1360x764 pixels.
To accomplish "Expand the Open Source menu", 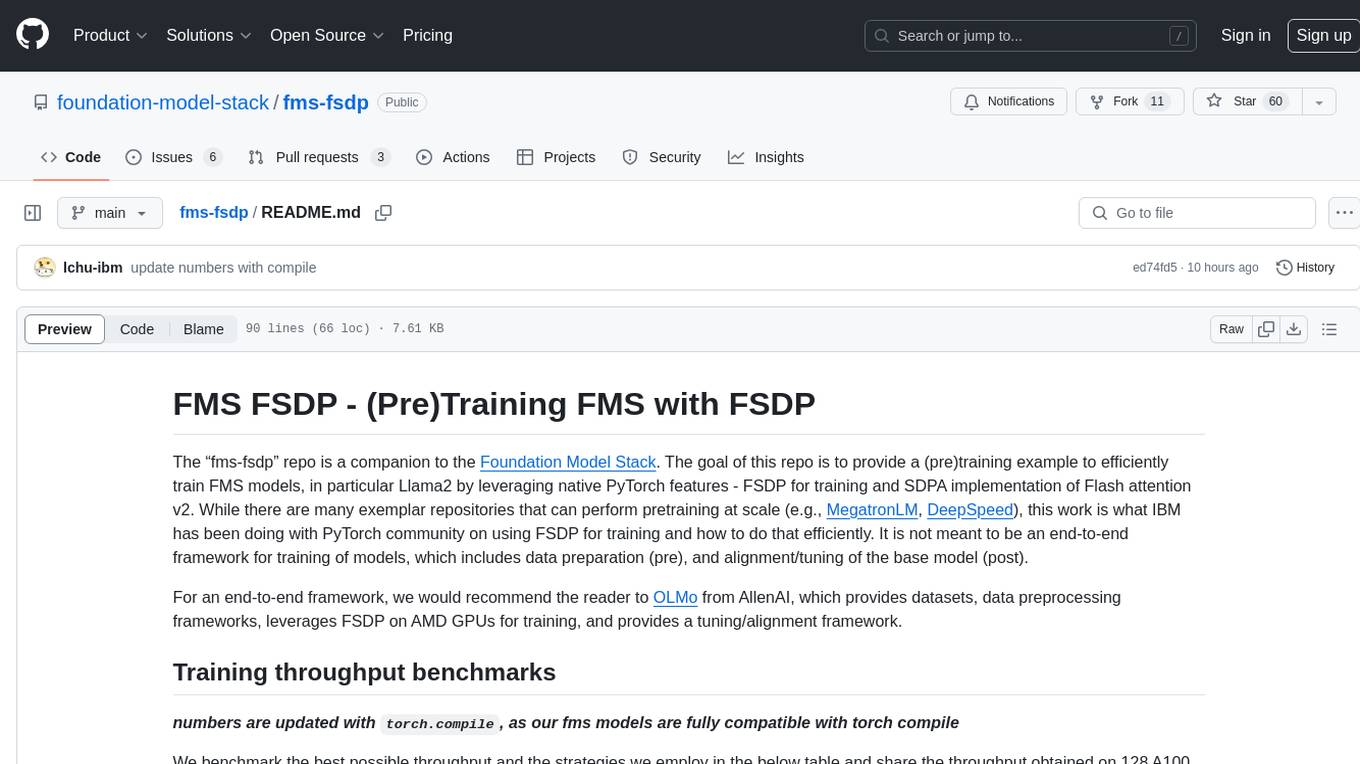I will tap(327, 35).
